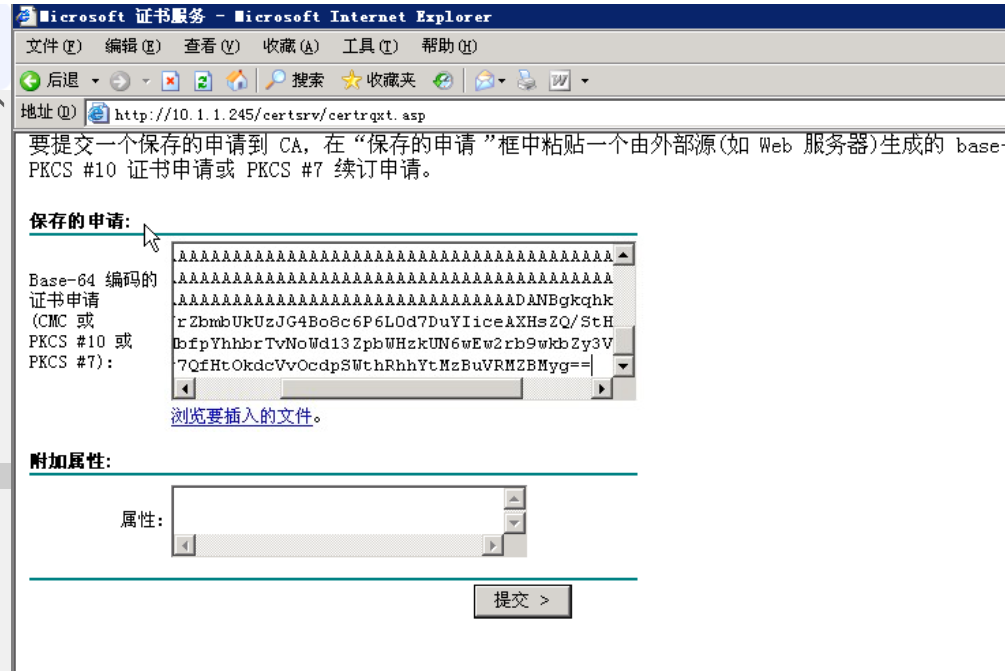The image size is (1005, 671).
Task: Open the 文件(F) menu
Action: pos(54,46)
